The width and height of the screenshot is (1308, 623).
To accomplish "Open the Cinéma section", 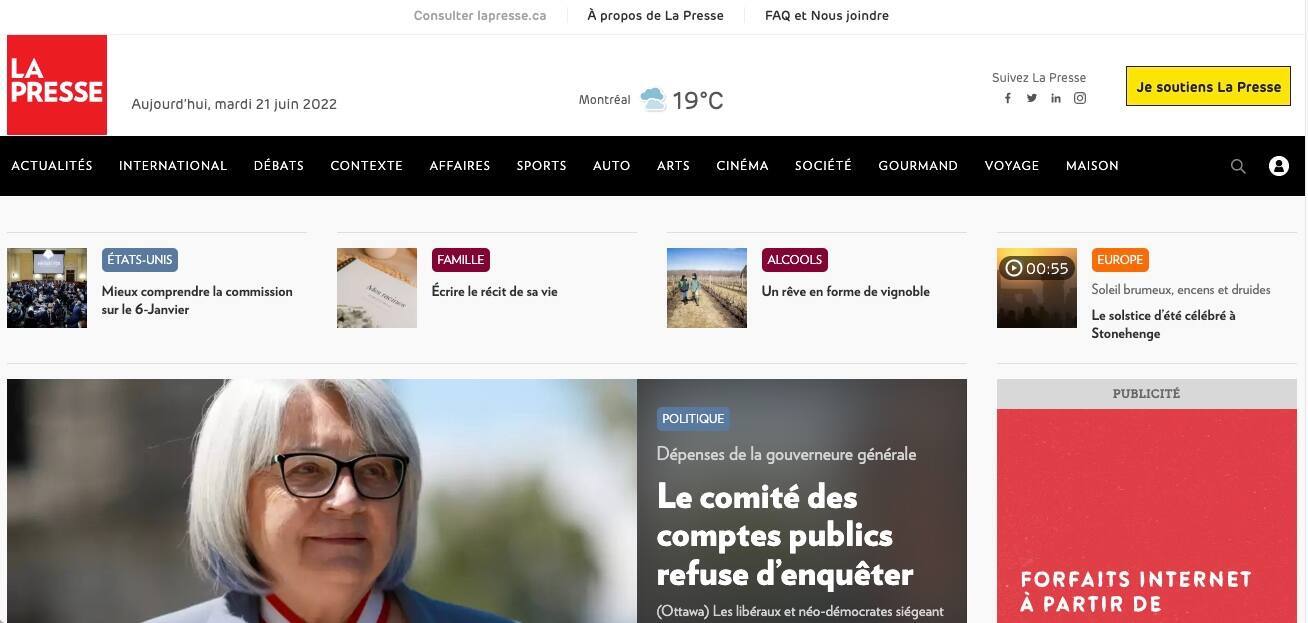I will coord(742,166).
